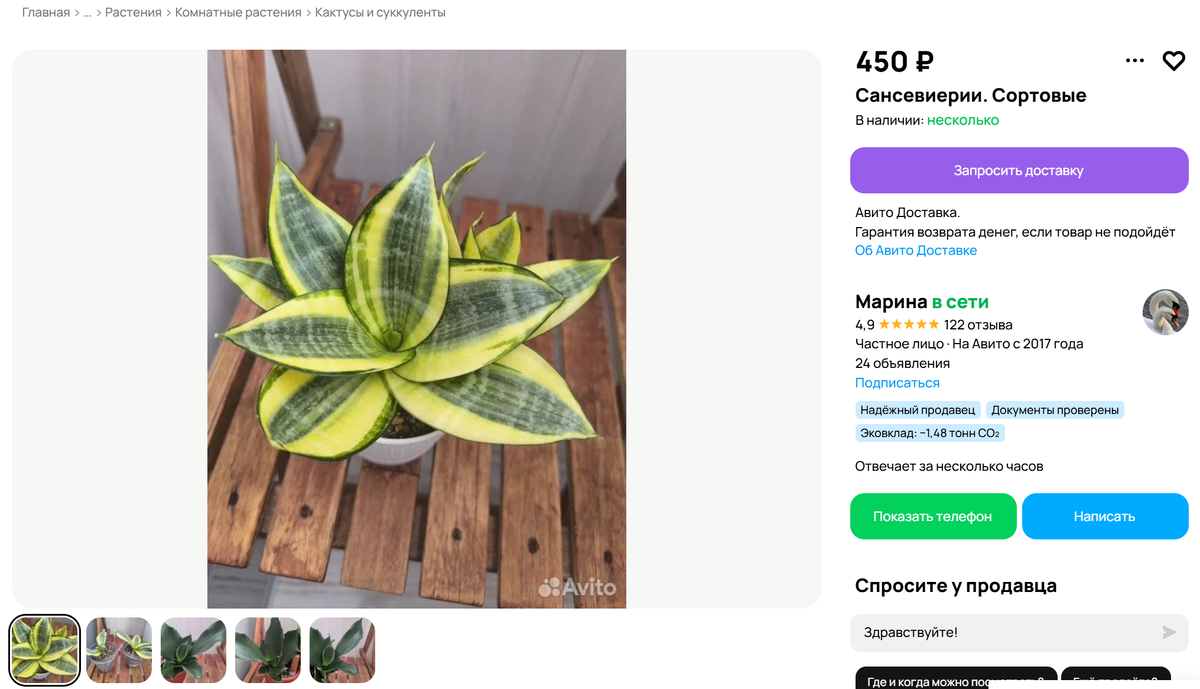Add listing to favorites with heart icon

(x=1173, y=61)
